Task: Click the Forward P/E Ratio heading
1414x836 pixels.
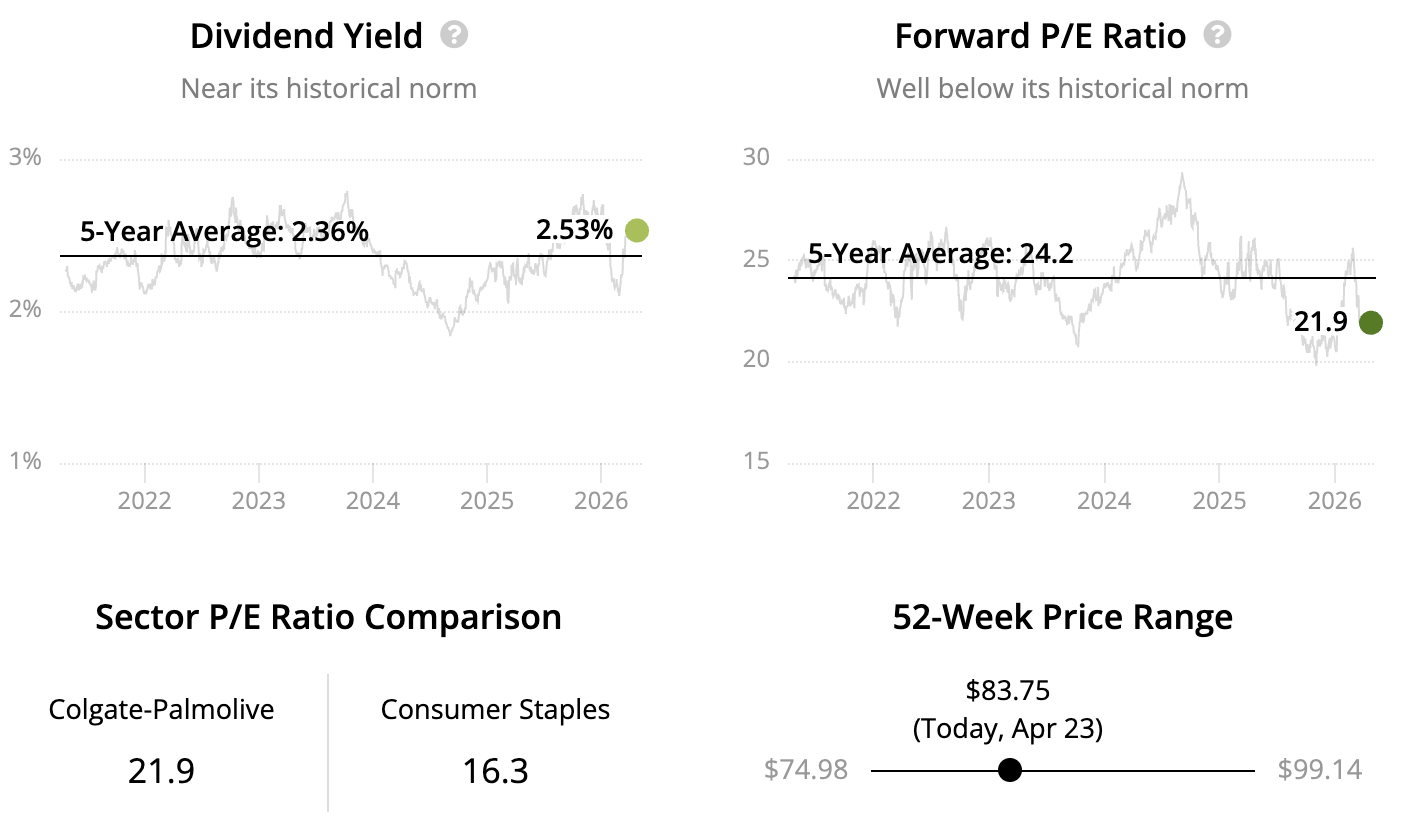Action: (1040, 37)
